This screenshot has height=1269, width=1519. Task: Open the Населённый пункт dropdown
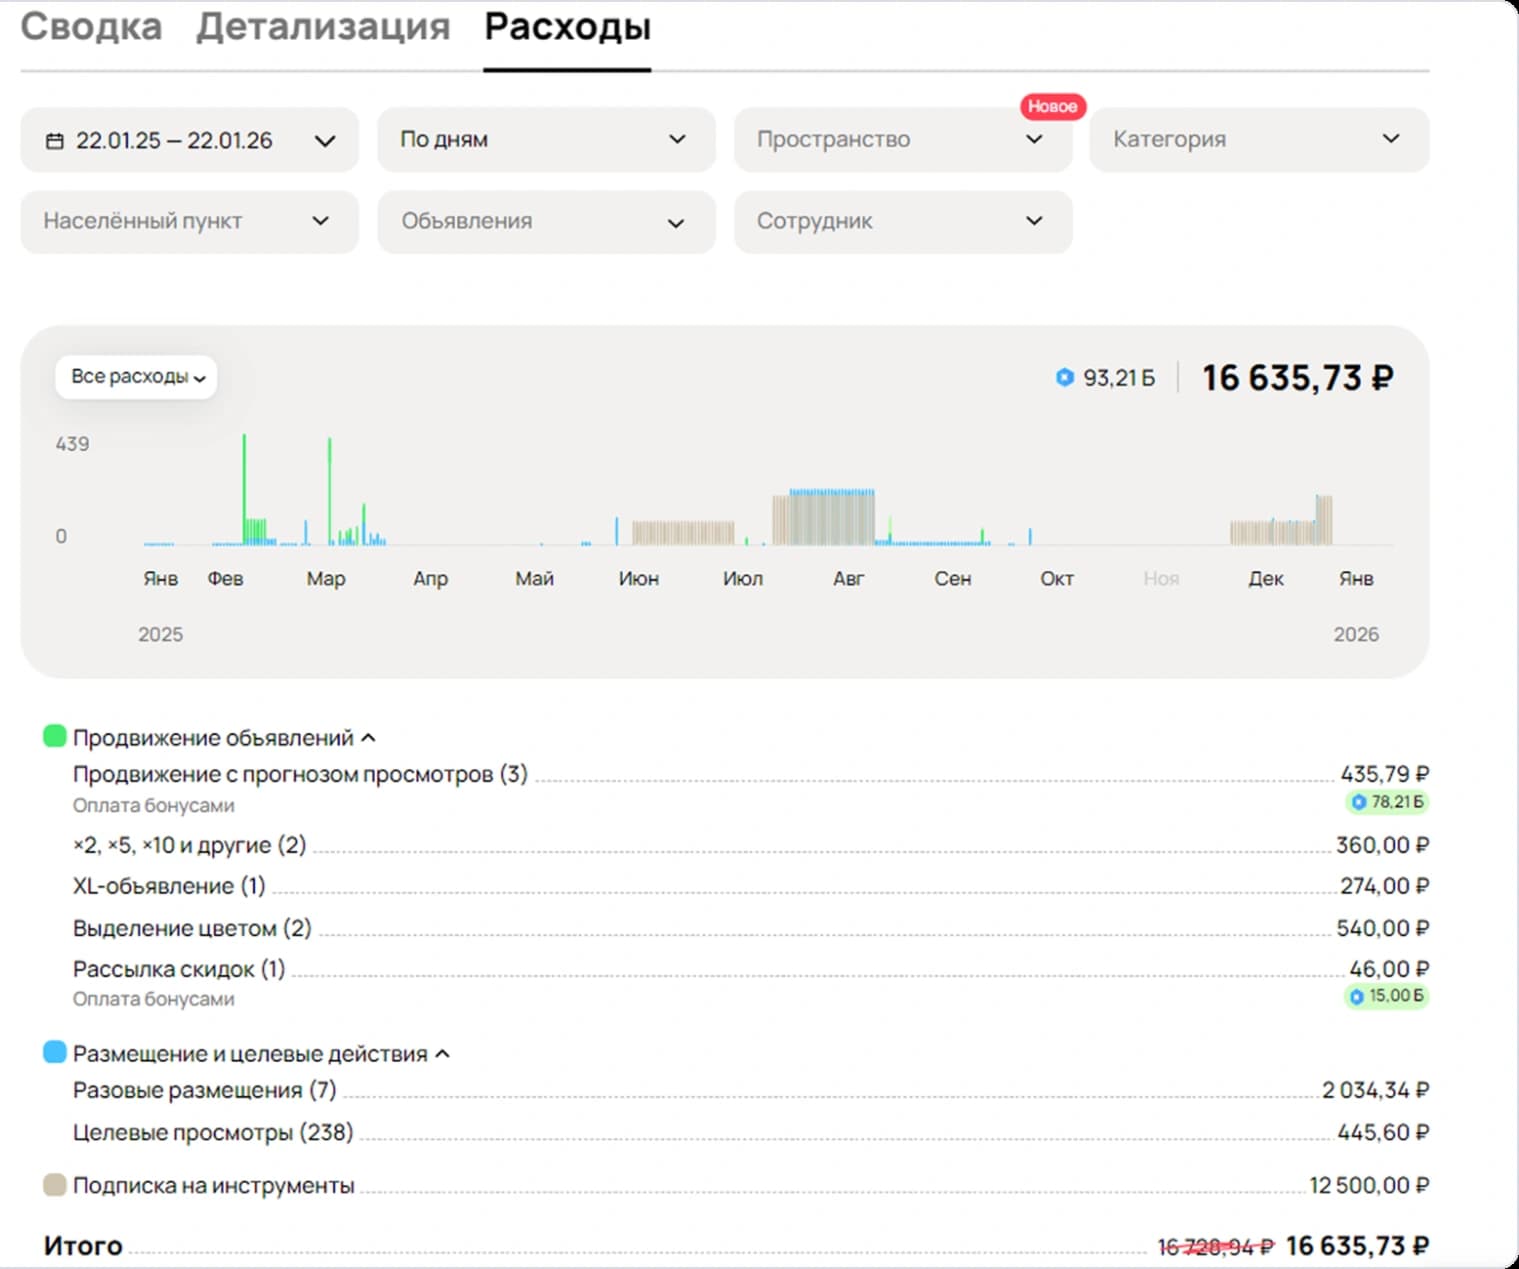(x=190, y=221)
